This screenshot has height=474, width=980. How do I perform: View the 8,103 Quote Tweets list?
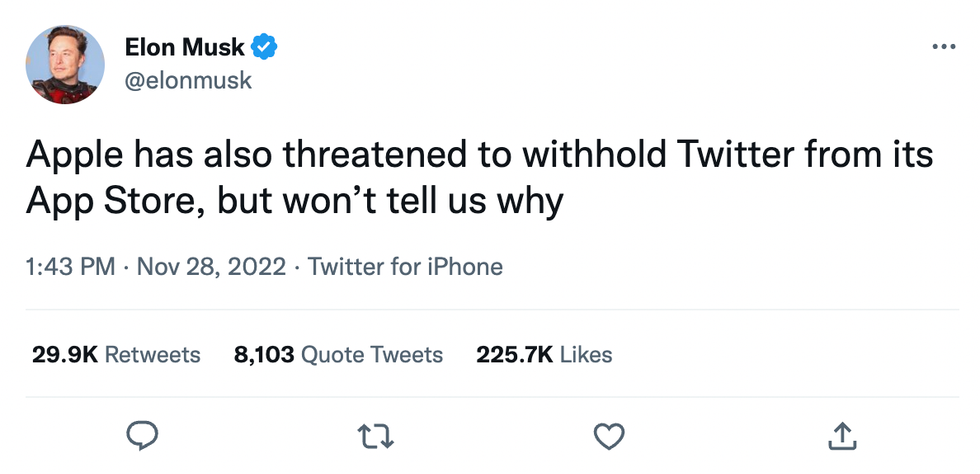(338, 354)
